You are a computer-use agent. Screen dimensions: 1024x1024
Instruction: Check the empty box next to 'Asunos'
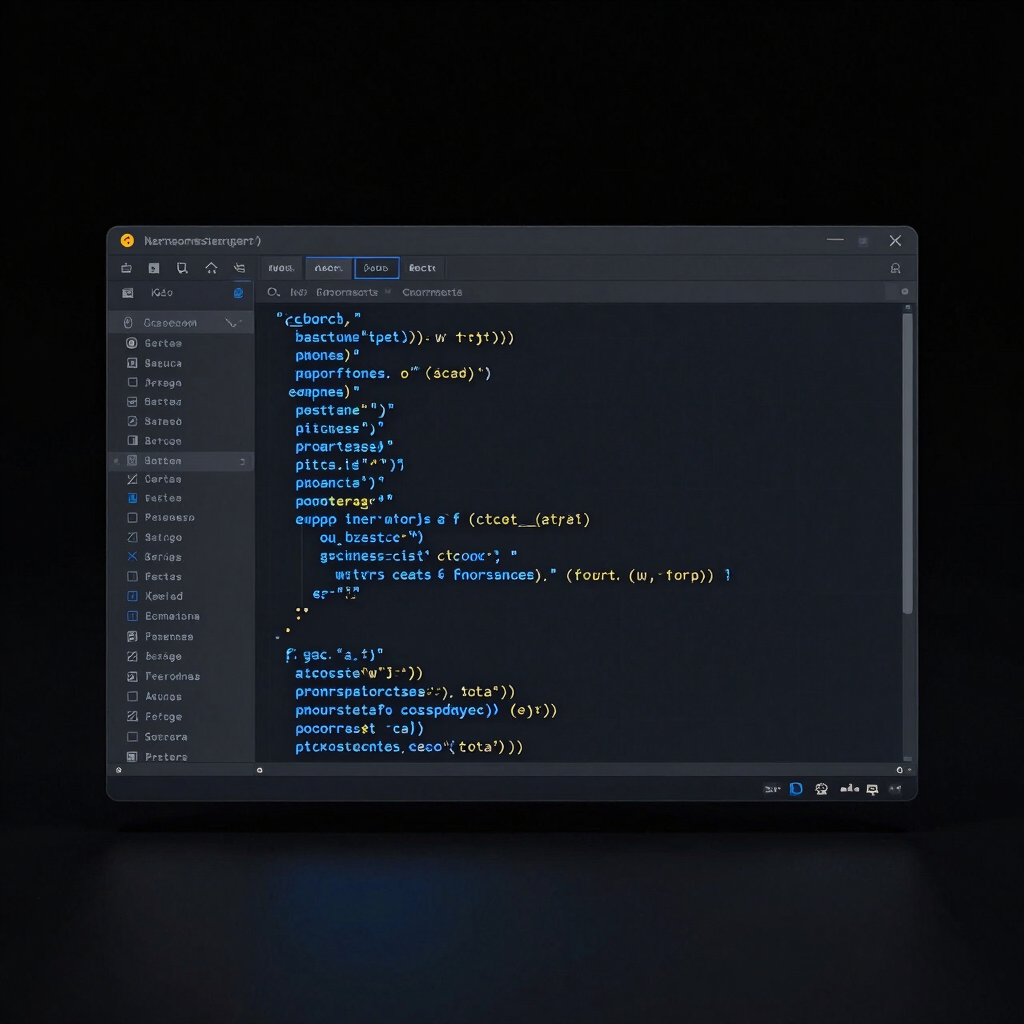[x=132, y=696]
